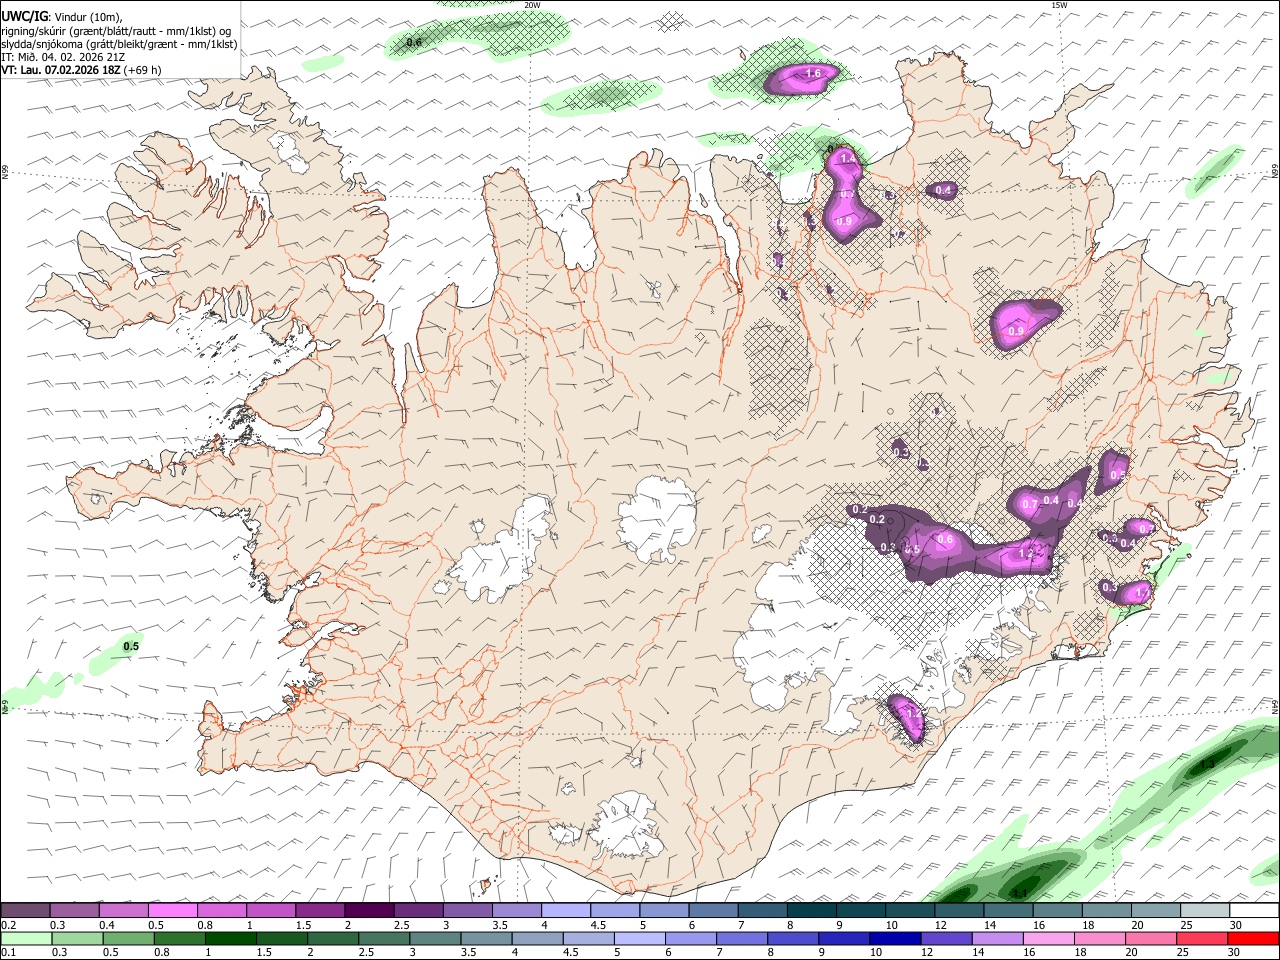
Task: Click the medium green 0.5 swatch in the lower legend
Action: (129, 938)
